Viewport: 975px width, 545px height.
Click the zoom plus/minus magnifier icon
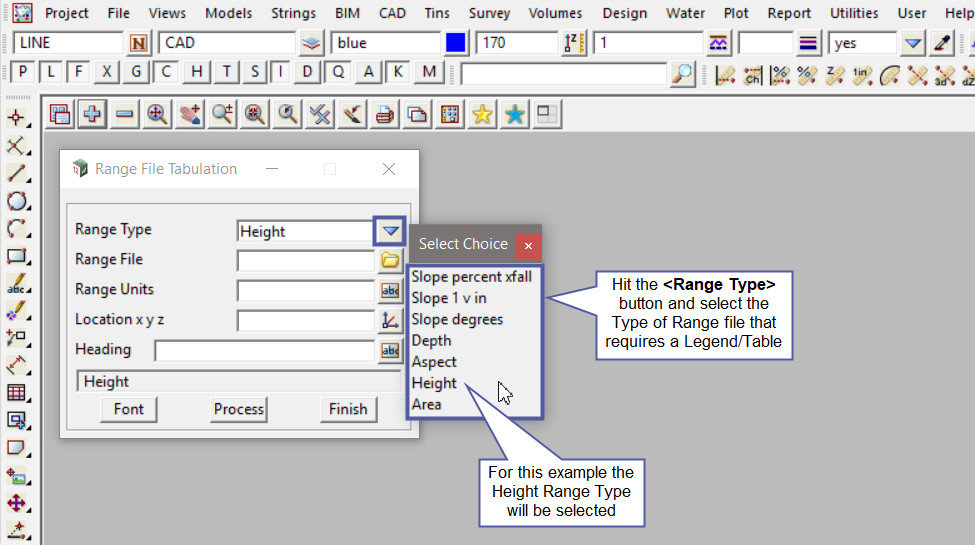(222, 114)
